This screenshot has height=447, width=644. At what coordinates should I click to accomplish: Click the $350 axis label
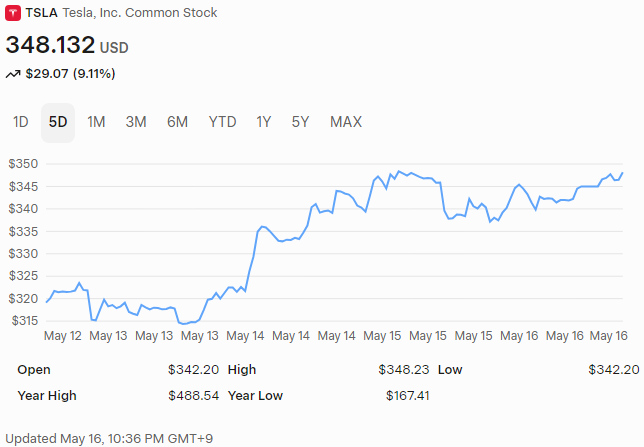(x=23, y=164)
